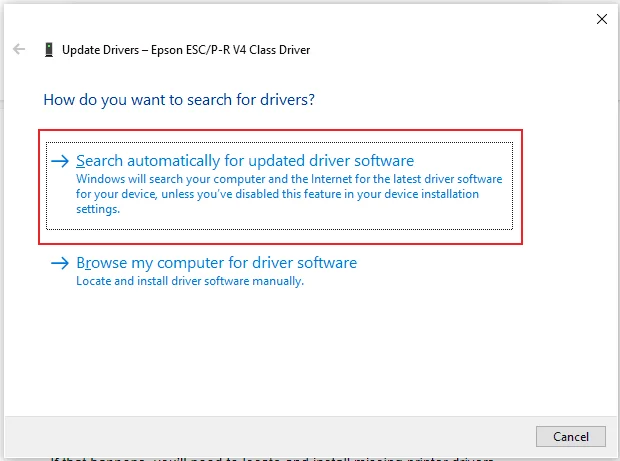Image resolution: width=620 pixels, height=461 pixels.
Task: Click the text Locate and install driver software manually
Action: [190, 281]
